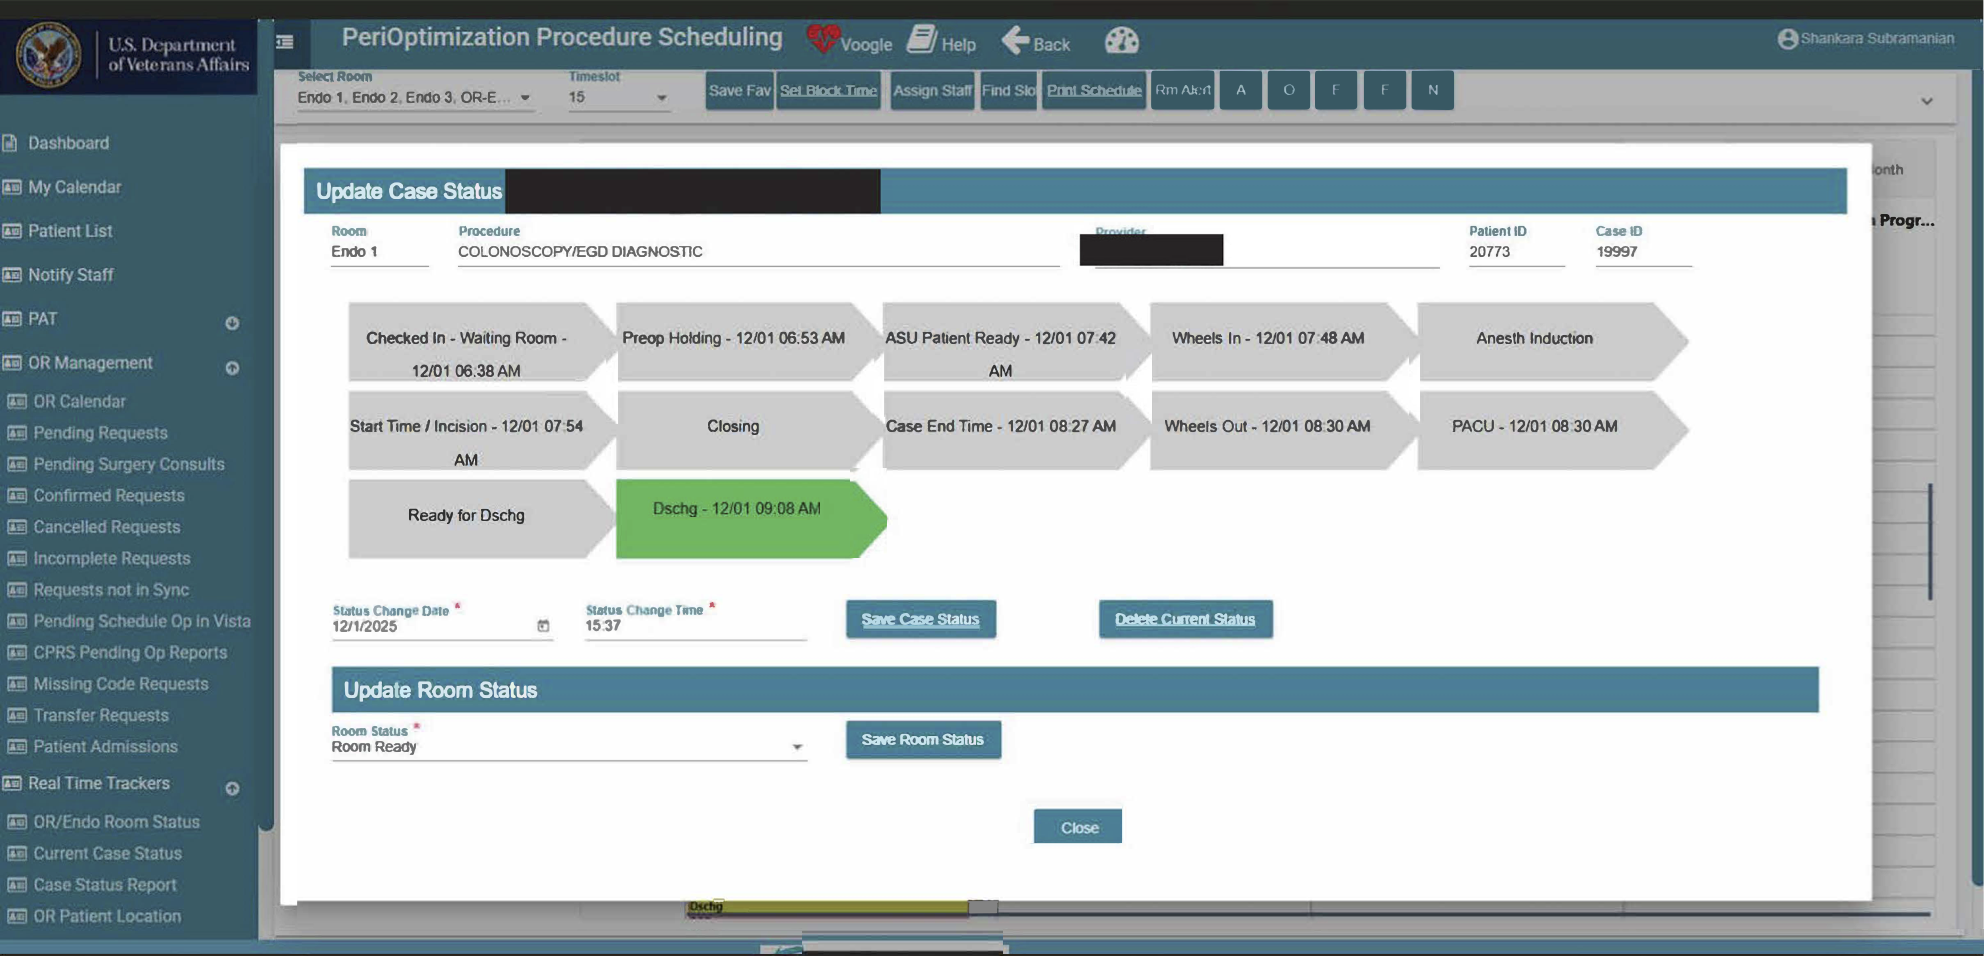Click Delete Current Status button
The height and width of the screenshot is (956, 1984).
click(1185, 619)
